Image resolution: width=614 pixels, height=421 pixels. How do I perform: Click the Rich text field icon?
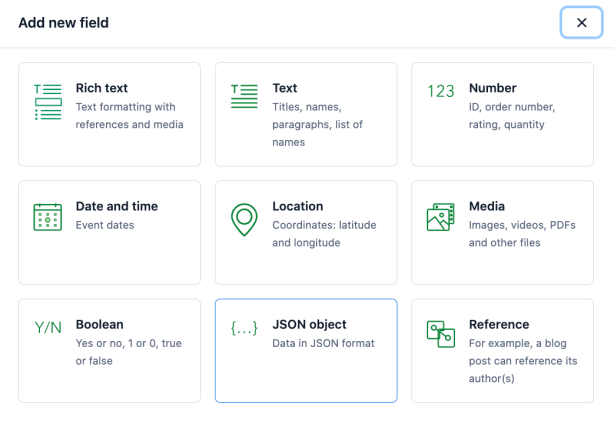coord(48,102)
